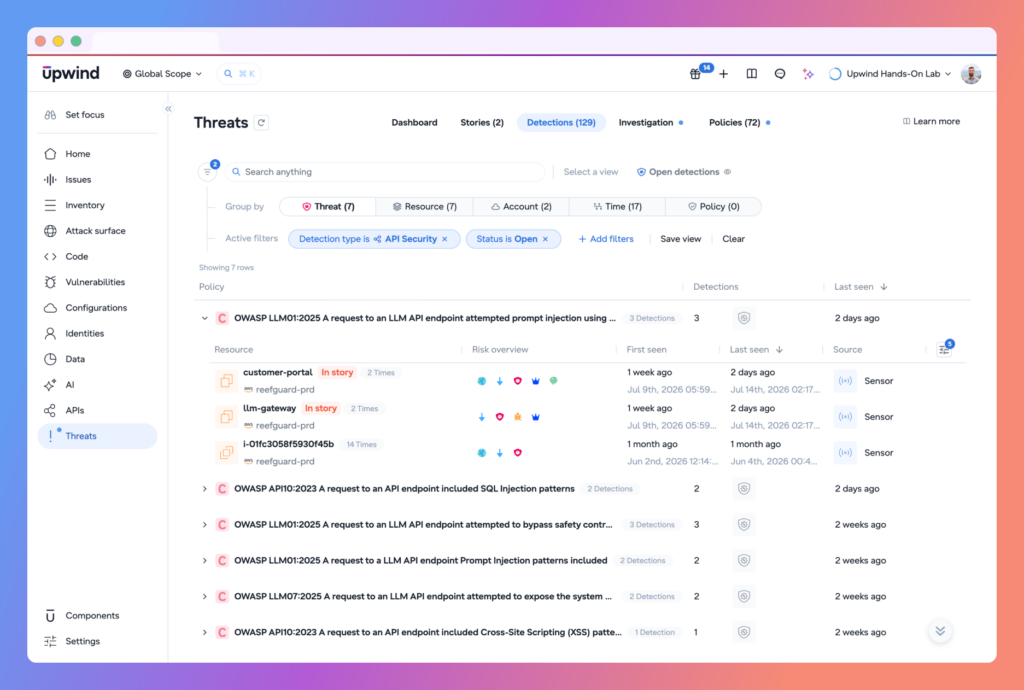Expand the bypass safety controls row
The image size is (1024, 690).
pyautogui.click(x=204, y=524)
